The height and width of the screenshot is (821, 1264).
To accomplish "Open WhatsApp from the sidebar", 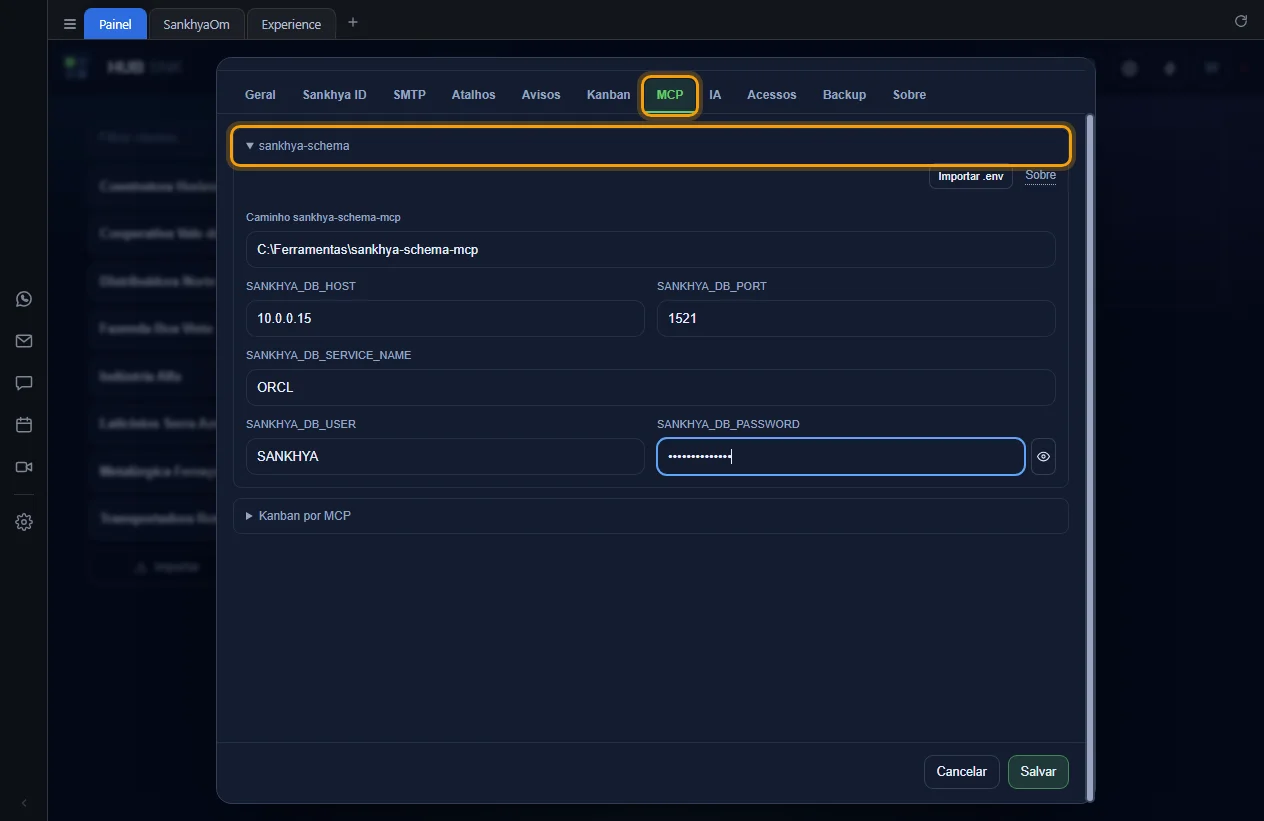I will (x=24, y=299).
